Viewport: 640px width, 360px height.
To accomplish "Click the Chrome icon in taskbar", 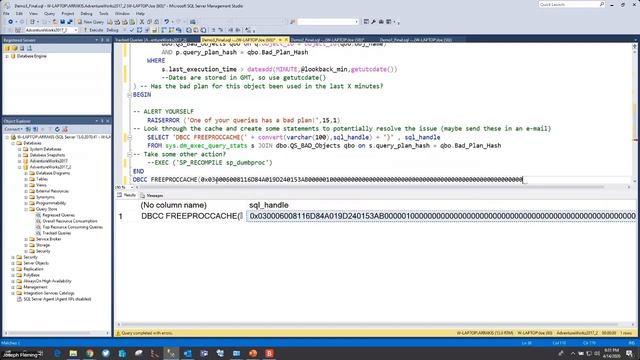I will tap(90, 353).
